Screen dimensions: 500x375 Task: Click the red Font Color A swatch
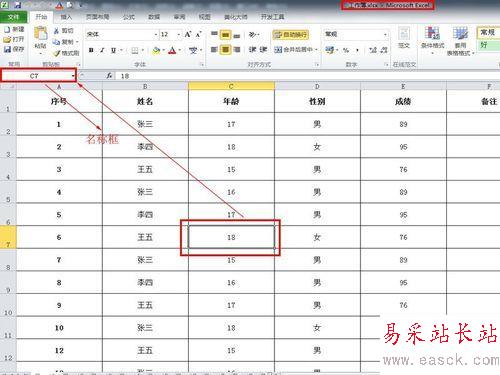coord(172,50)
